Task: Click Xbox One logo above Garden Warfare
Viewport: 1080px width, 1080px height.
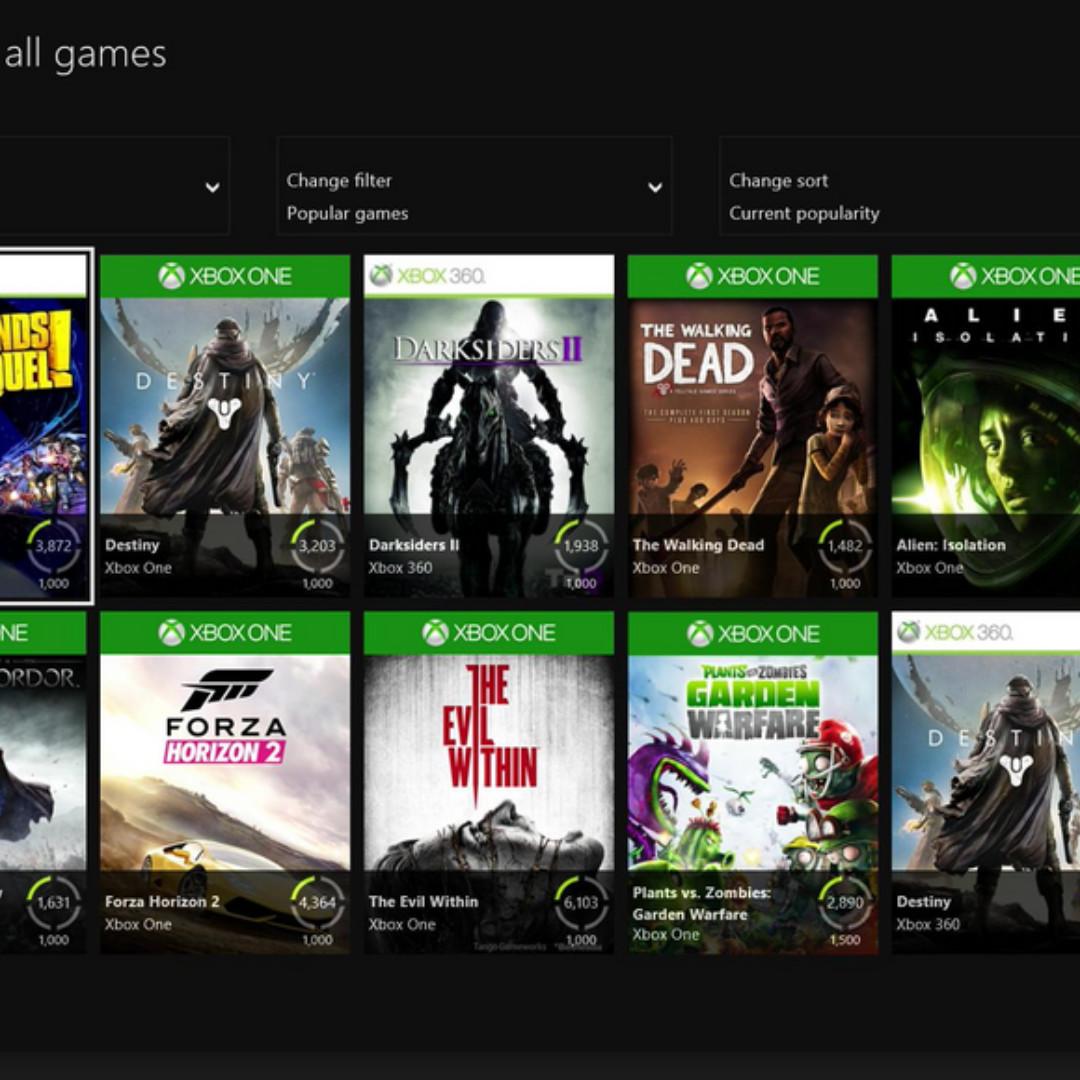Action: coord(753,633)
